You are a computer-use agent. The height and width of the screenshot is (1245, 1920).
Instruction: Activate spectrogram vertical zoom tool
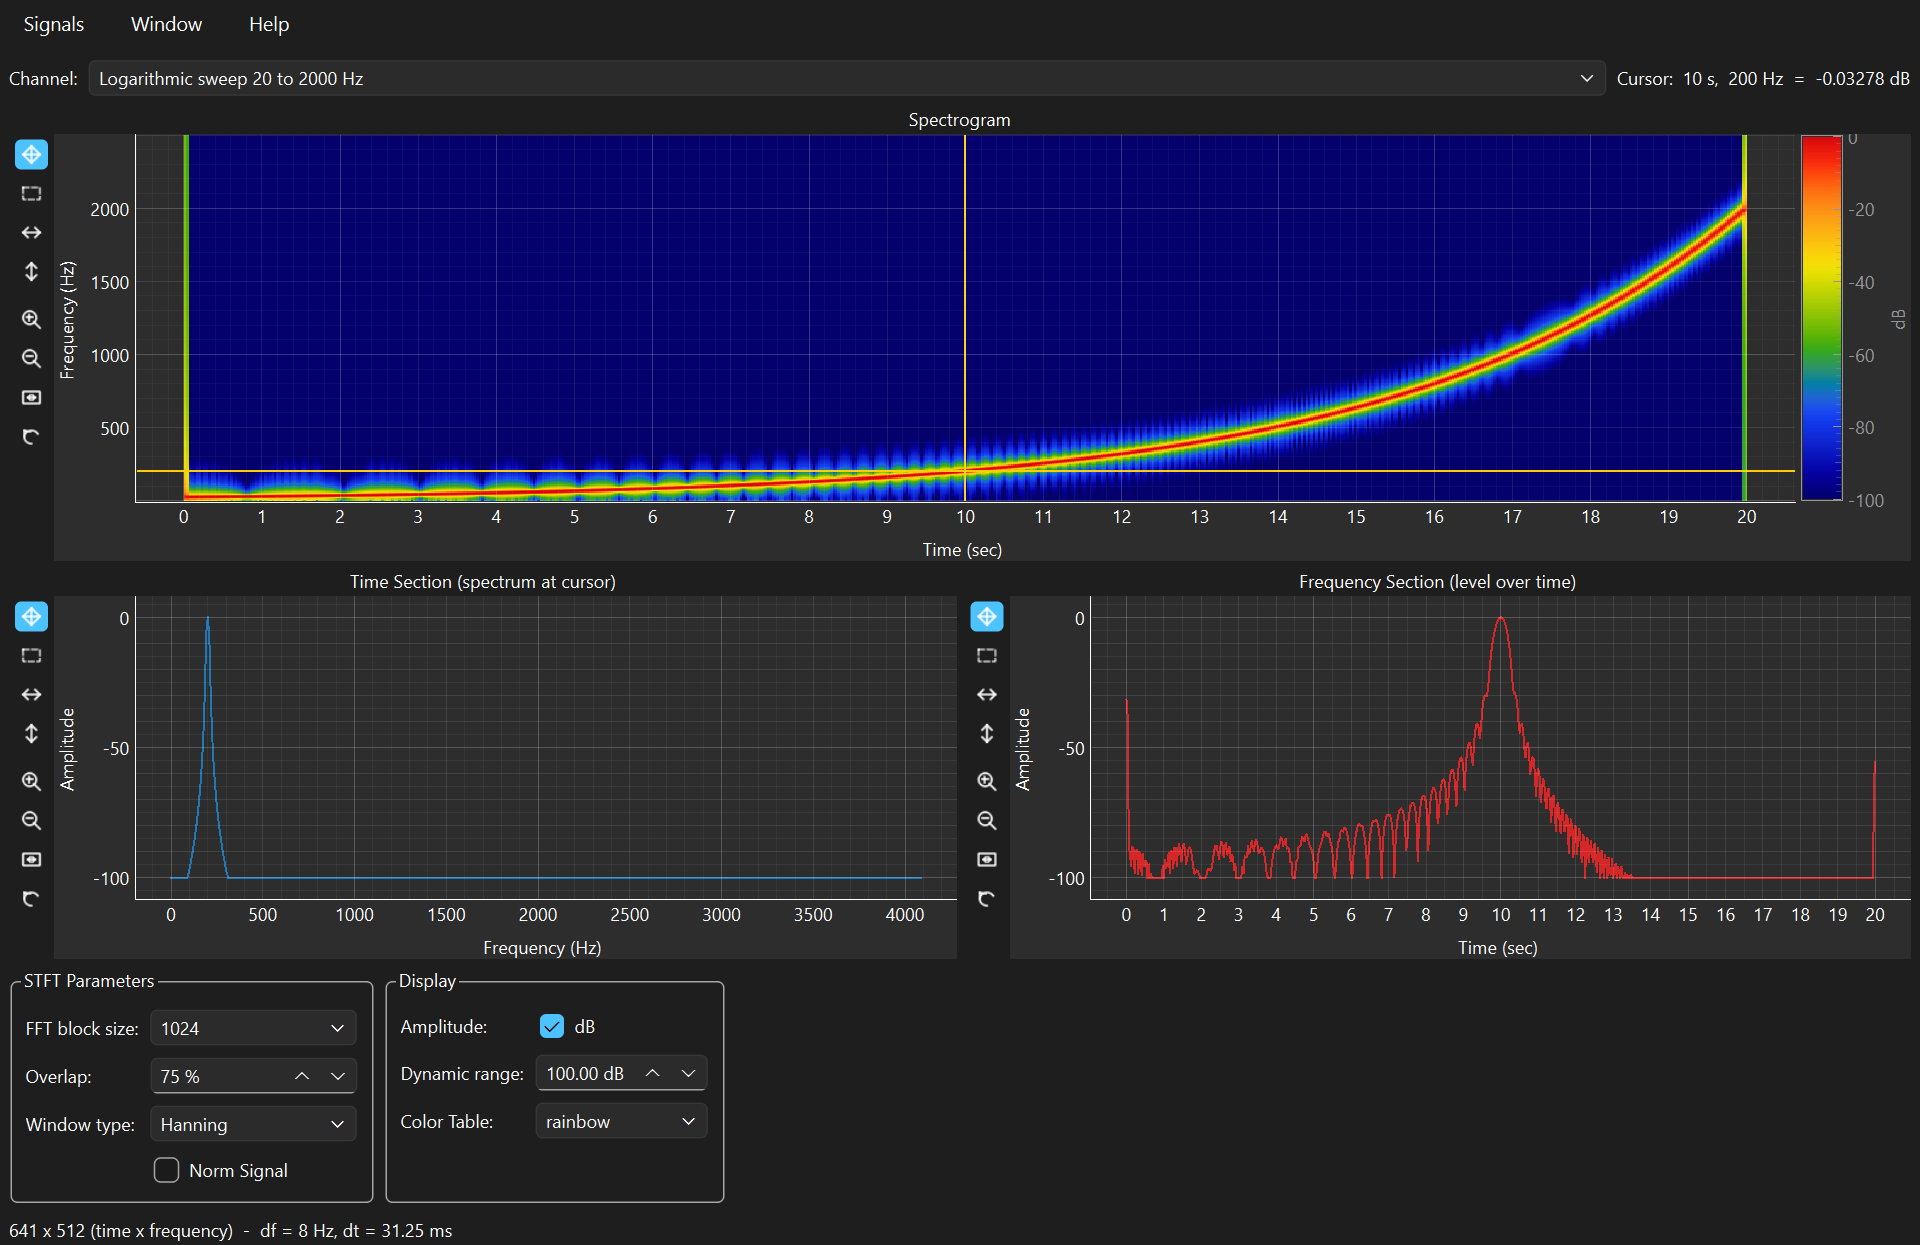tap(31, 271)
